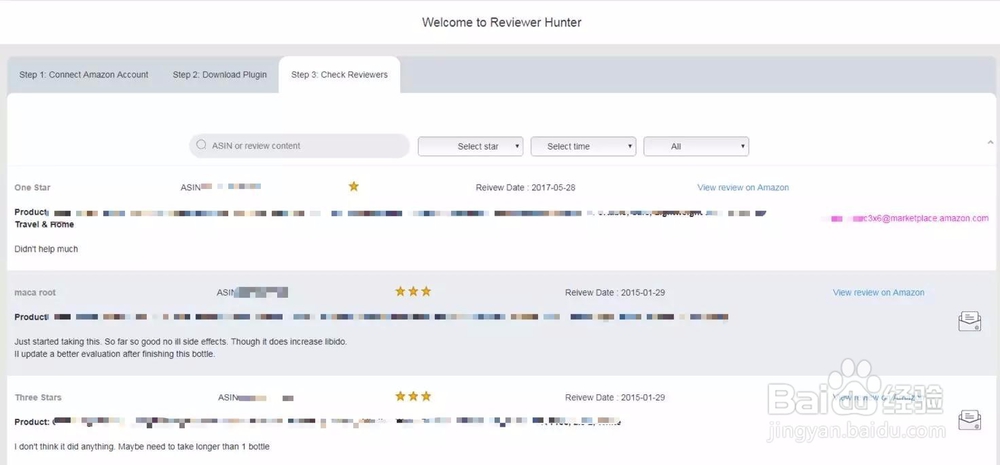Click the search magnifier icon
Image resolution: width=1000 pixels, height=465 pixels.
pos(202,145)
